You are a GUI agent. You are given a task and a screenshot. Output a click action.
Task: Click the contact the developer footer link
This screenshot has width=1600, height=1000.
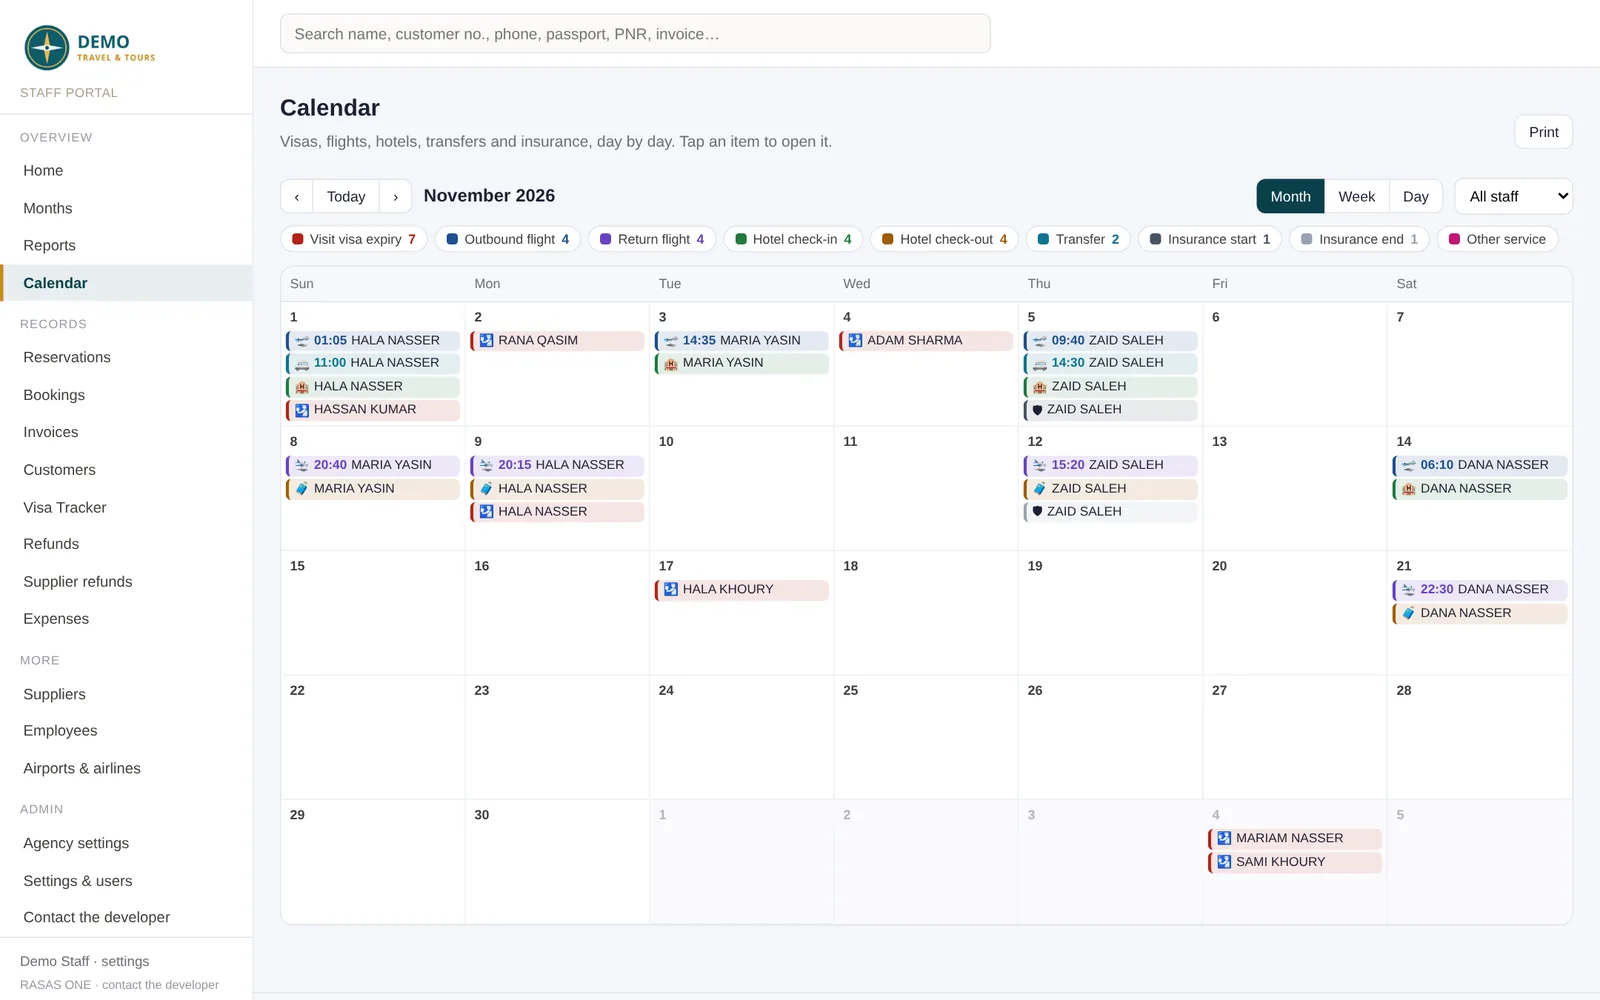[160, 985]
